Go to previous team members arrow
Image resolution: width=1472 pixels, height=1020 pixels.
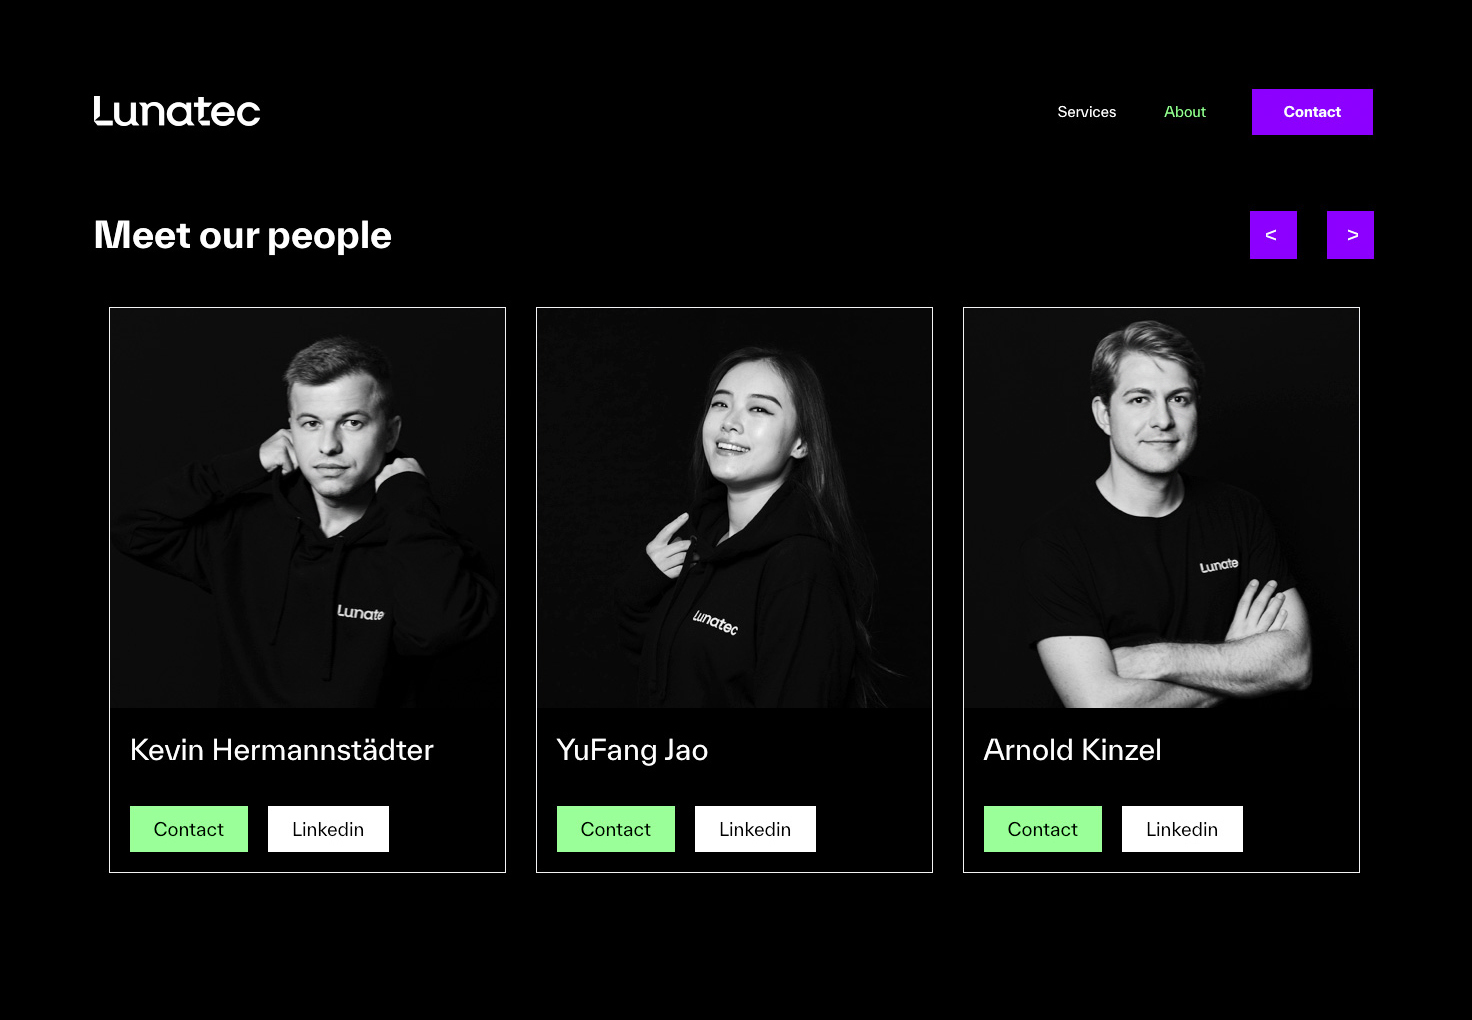pyautogui.click(x=1273, y=235)
